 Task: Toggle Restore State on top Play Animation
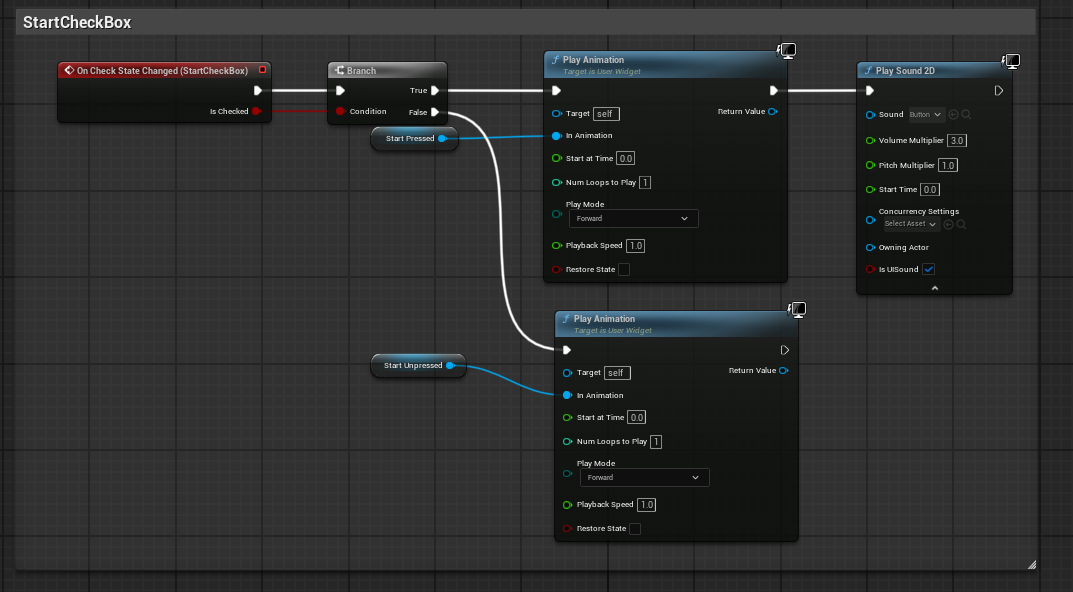coord(624,270)
